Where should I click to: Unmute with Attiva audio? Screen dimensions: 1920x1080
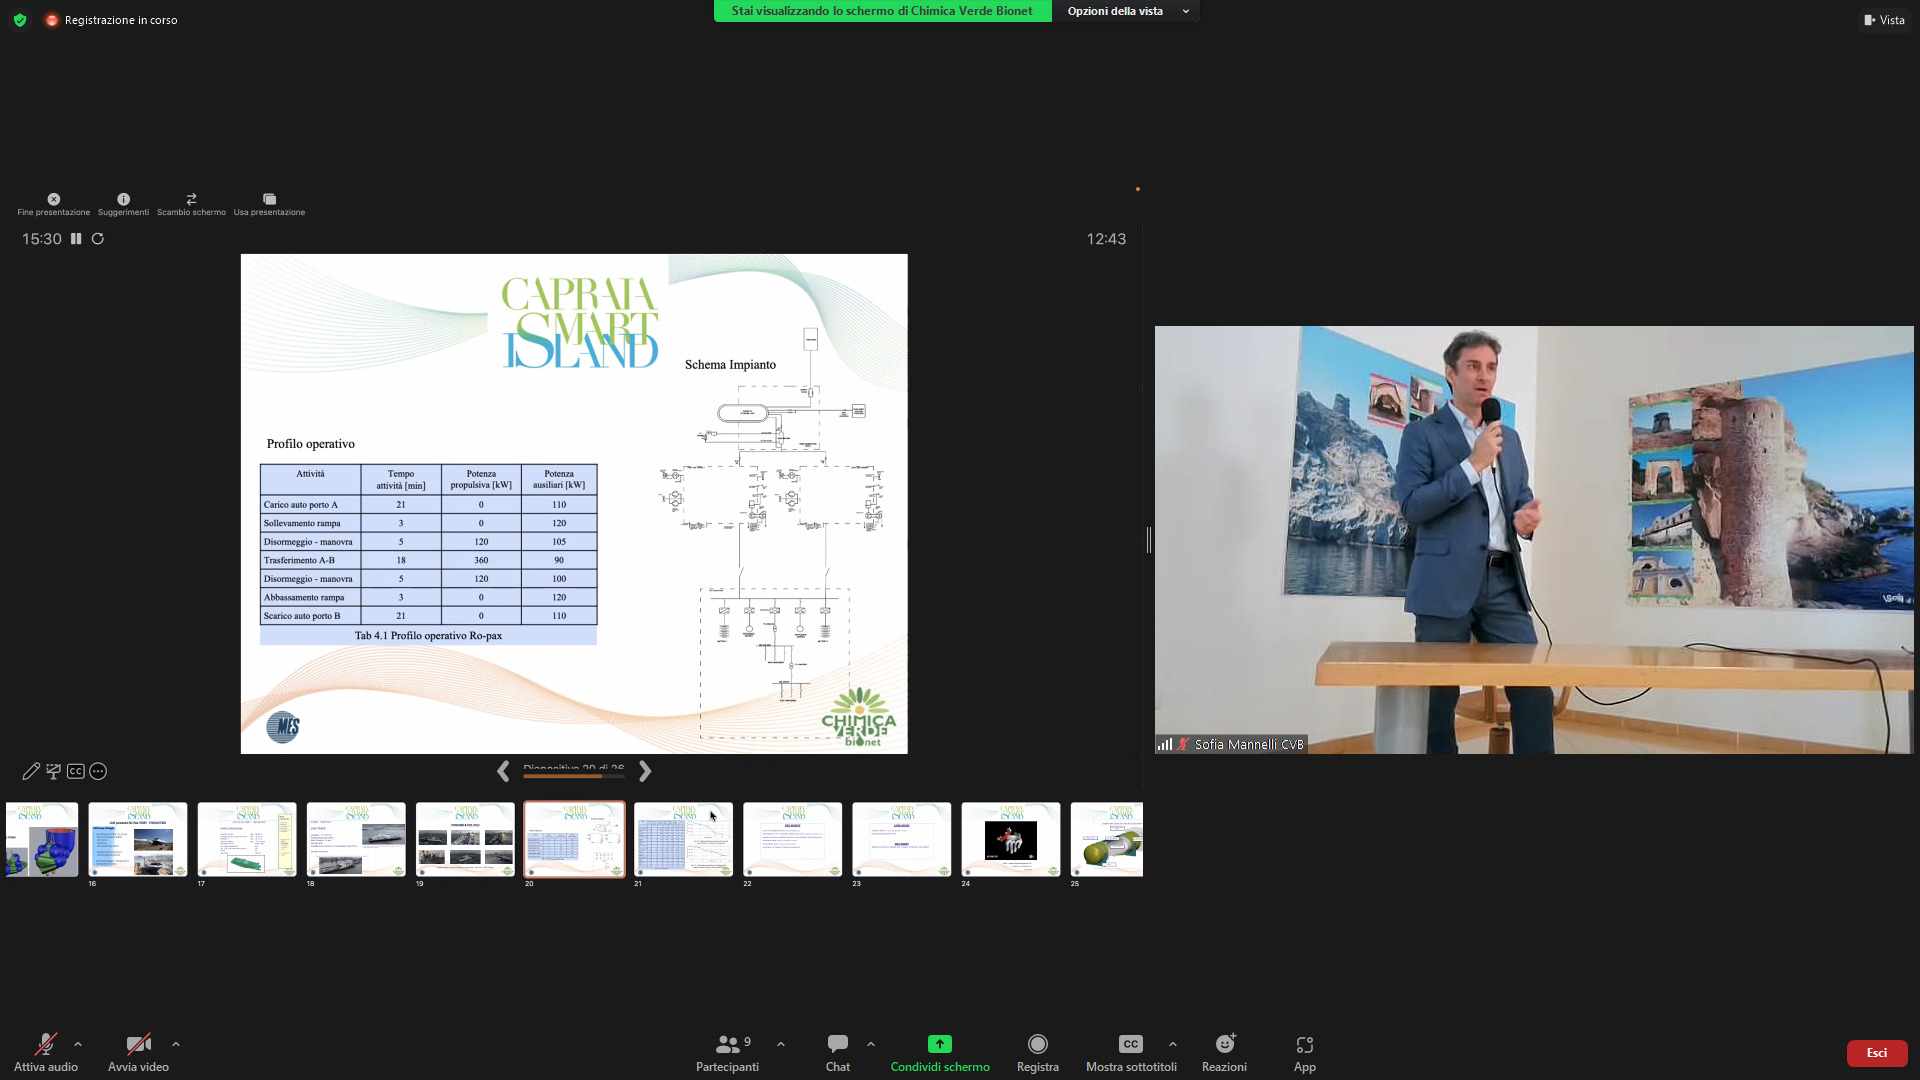tap(45, 1045)
